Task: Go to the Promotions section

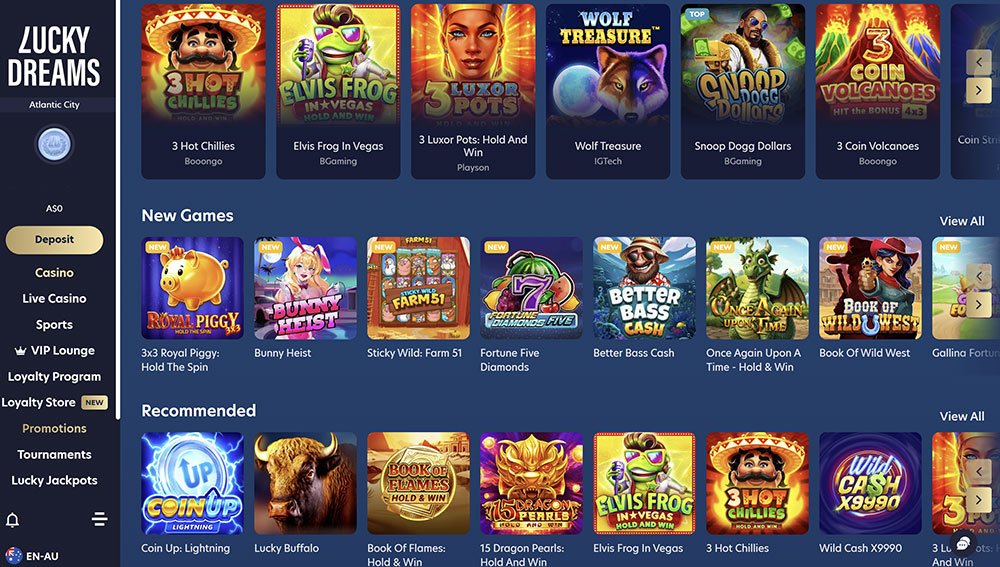Action: 54,429
